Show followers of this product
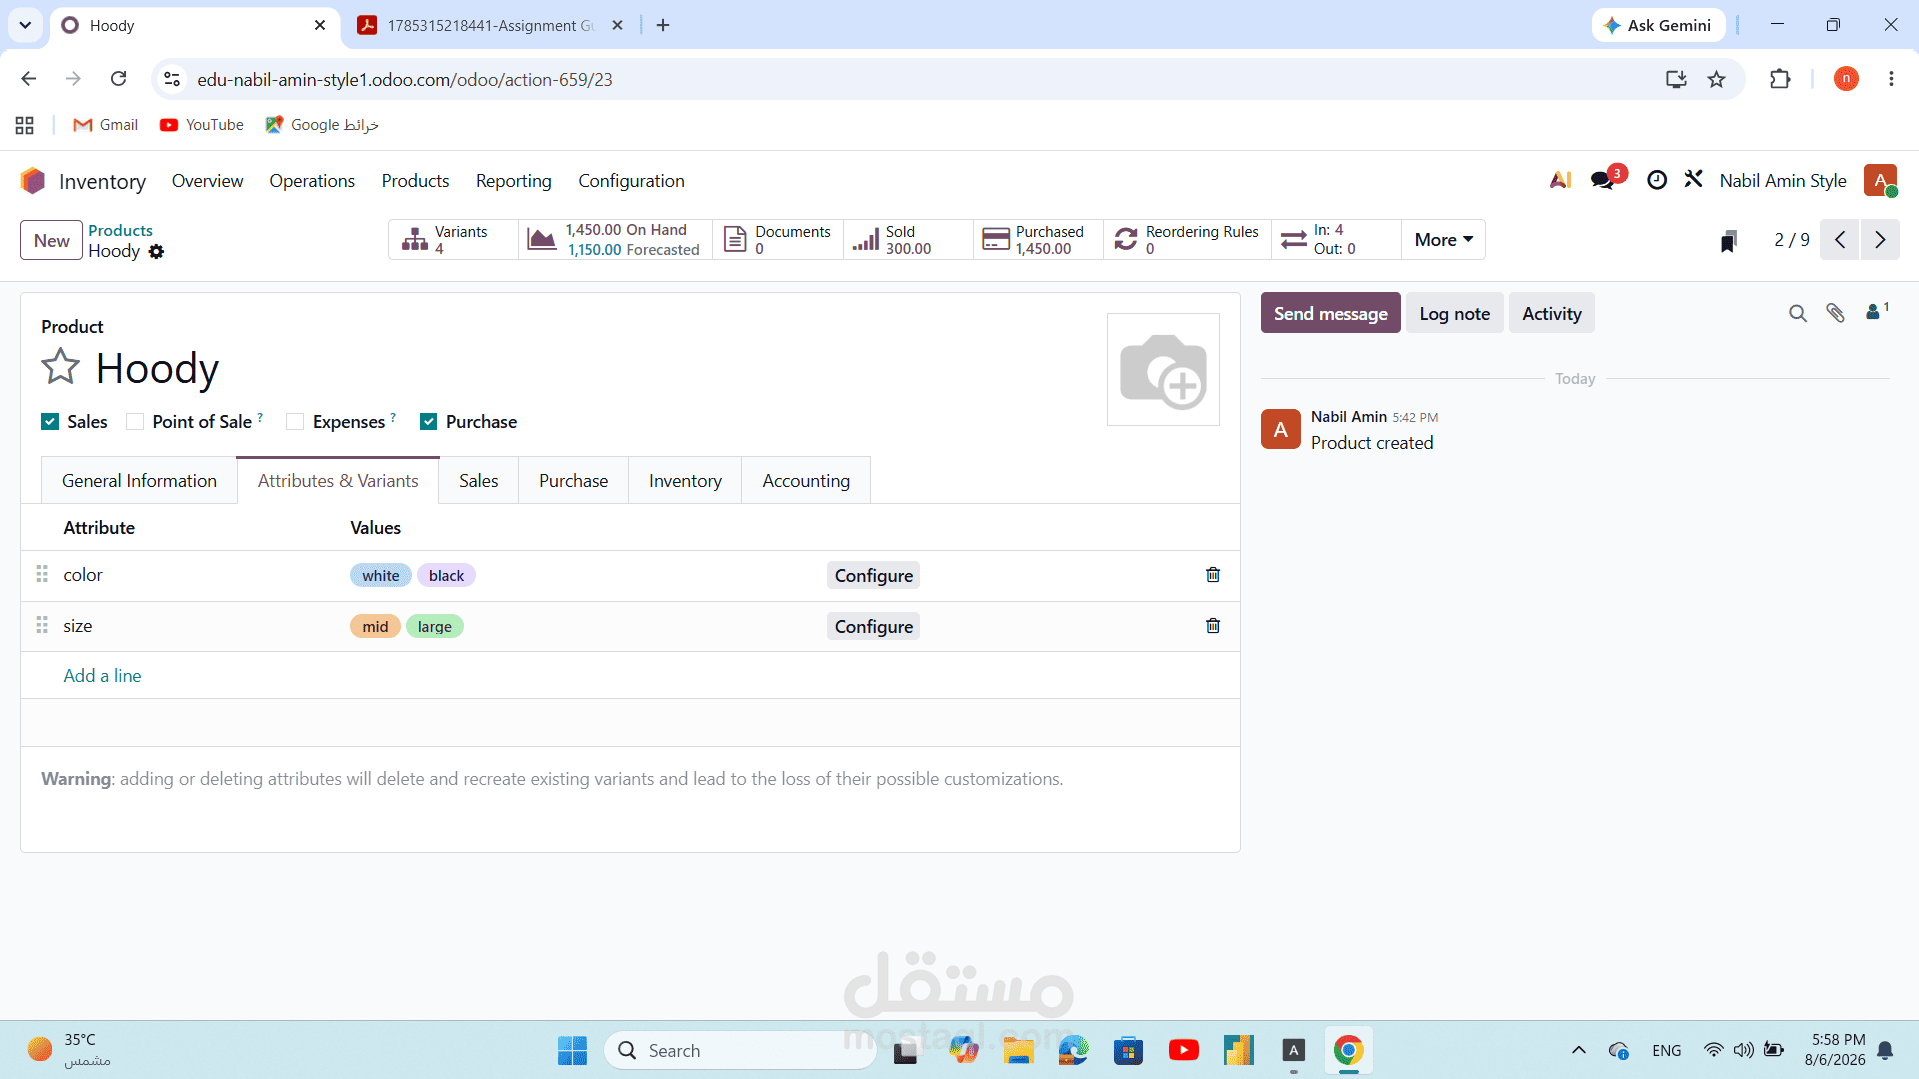 coord(1877,312)
